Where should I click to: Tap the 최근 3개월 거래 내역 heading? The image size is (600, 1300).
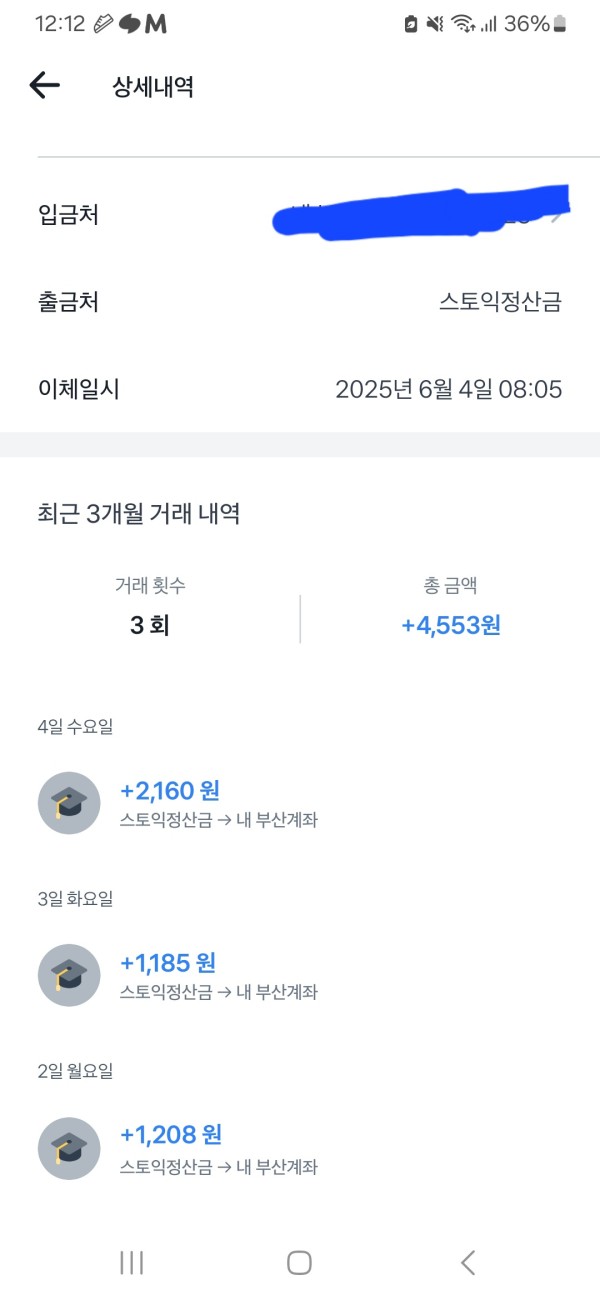139,514
